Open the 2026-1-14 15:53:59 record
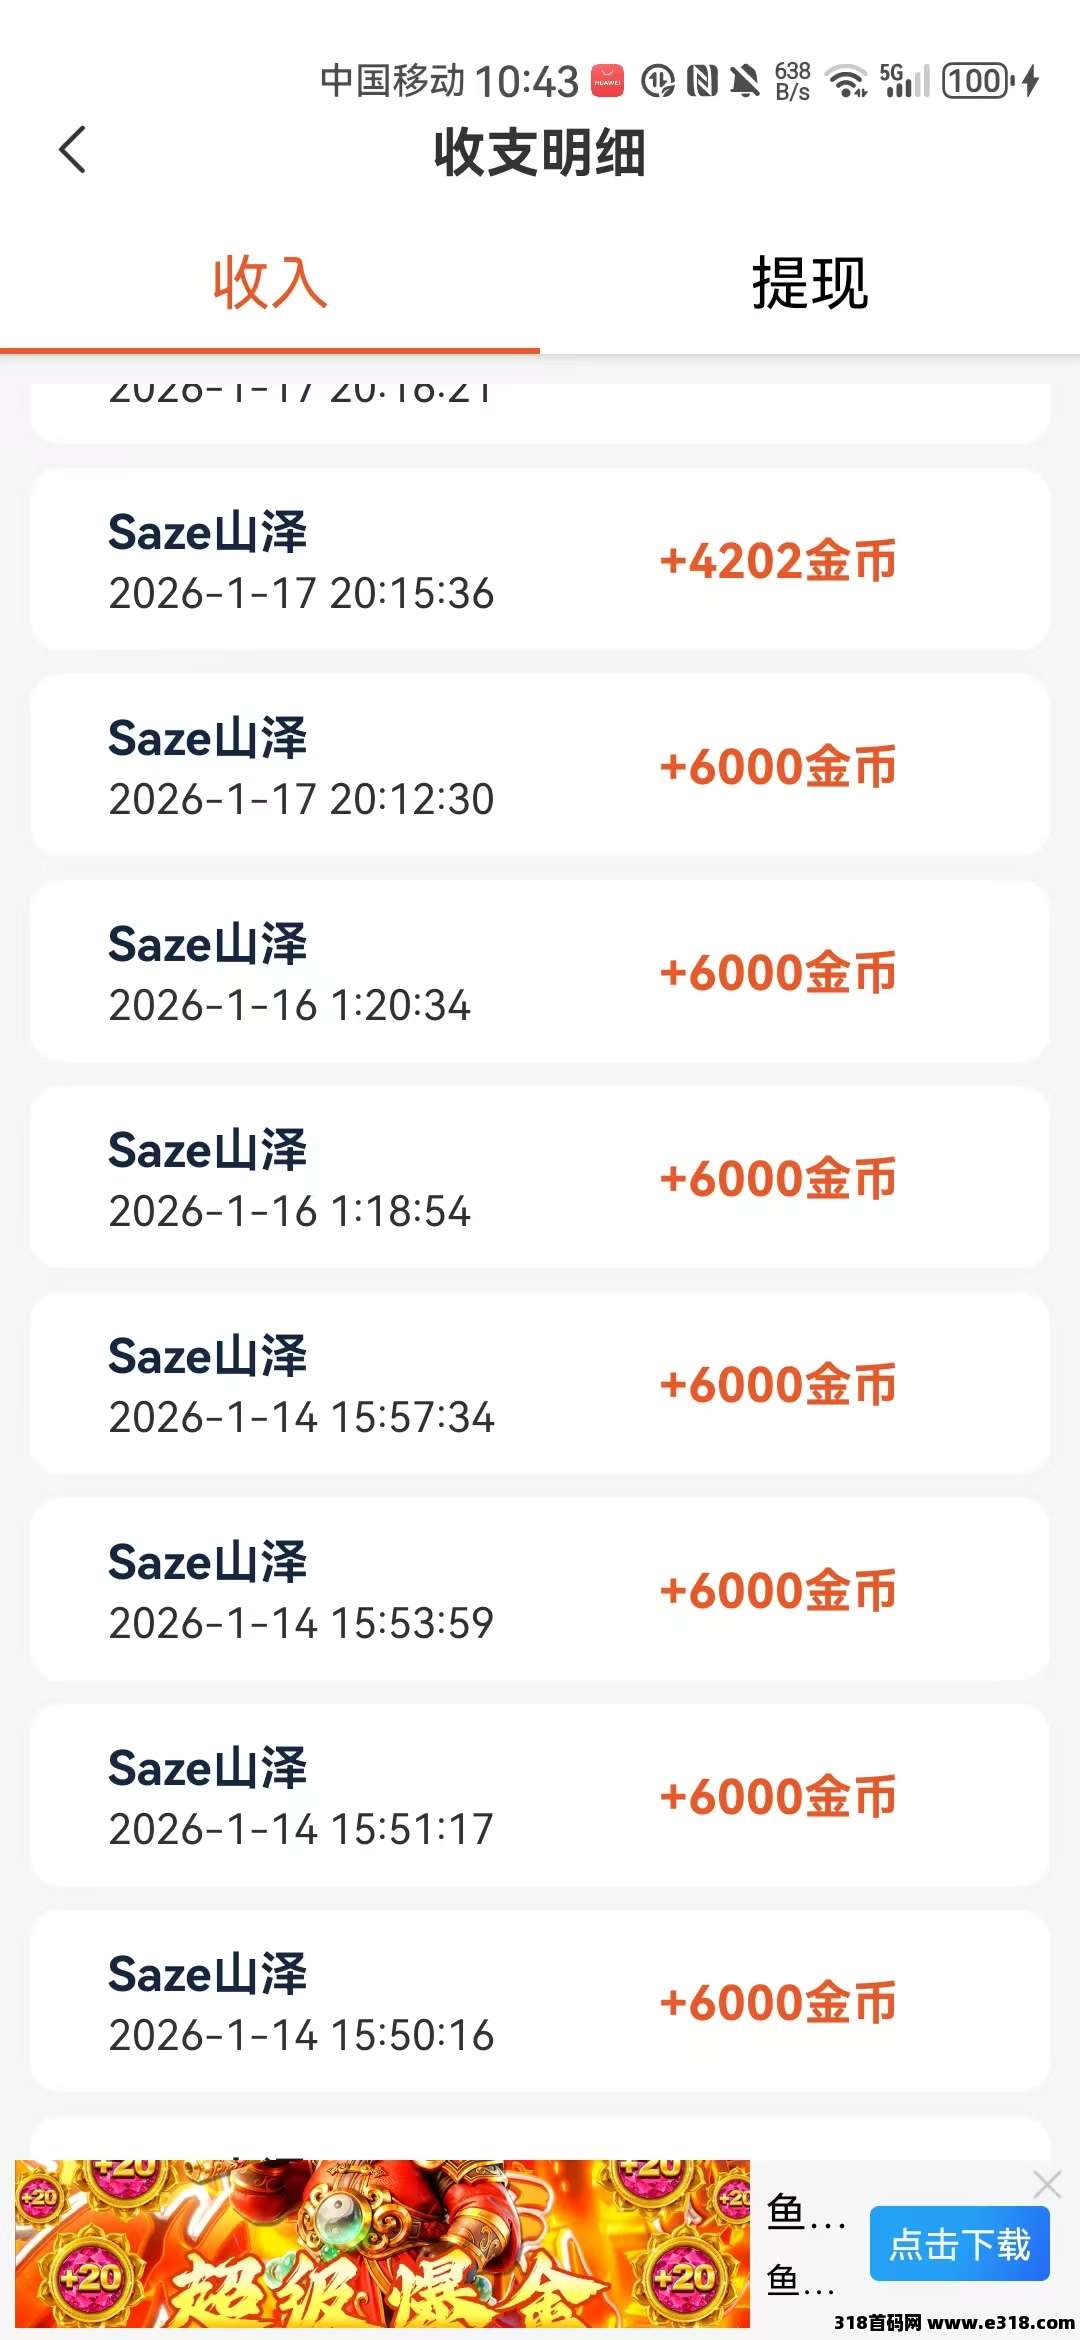Screen dimensions: 1080x2340 (540, 1590)
